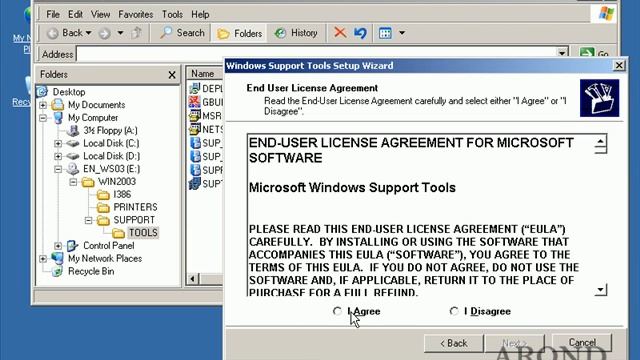
Task: Cancel the Support Tools setup wizard
Action: [582, 342]
